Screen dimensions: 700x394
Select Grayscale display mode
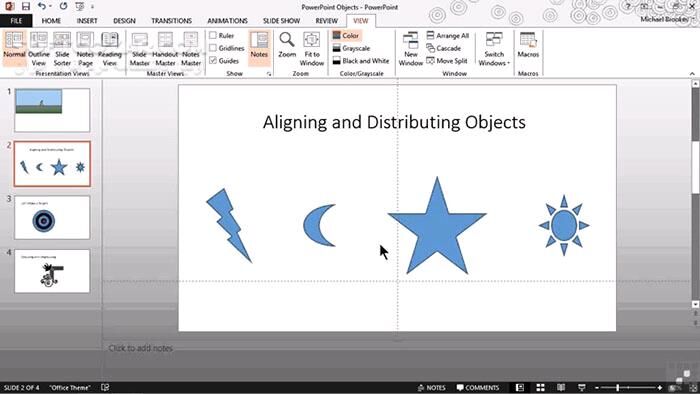pos(351,48)
